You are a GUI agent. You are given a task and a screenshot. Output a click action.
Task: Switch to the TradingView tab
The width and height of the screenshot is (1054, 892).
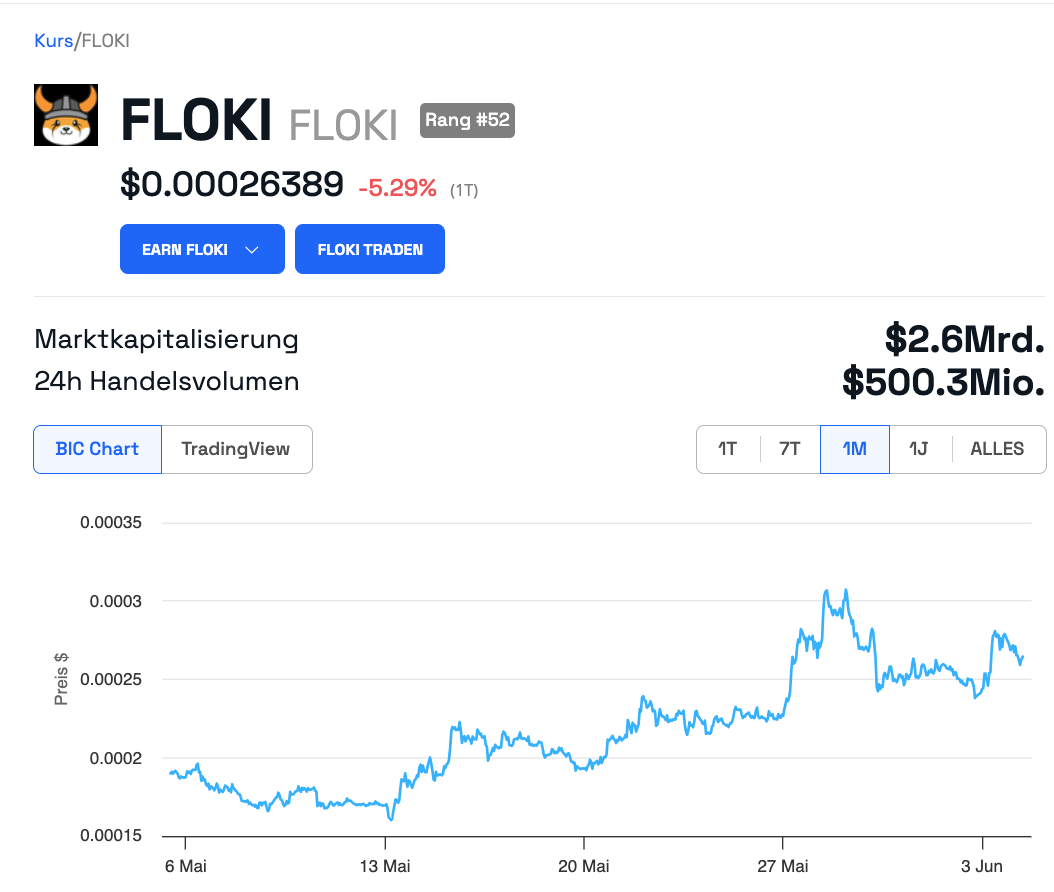(236, 449)
